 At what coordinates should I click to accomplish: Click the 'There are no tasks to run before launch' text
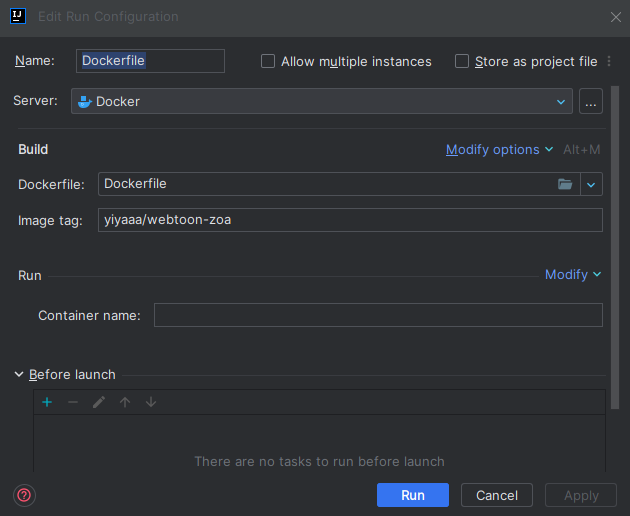tap(319, 461)
